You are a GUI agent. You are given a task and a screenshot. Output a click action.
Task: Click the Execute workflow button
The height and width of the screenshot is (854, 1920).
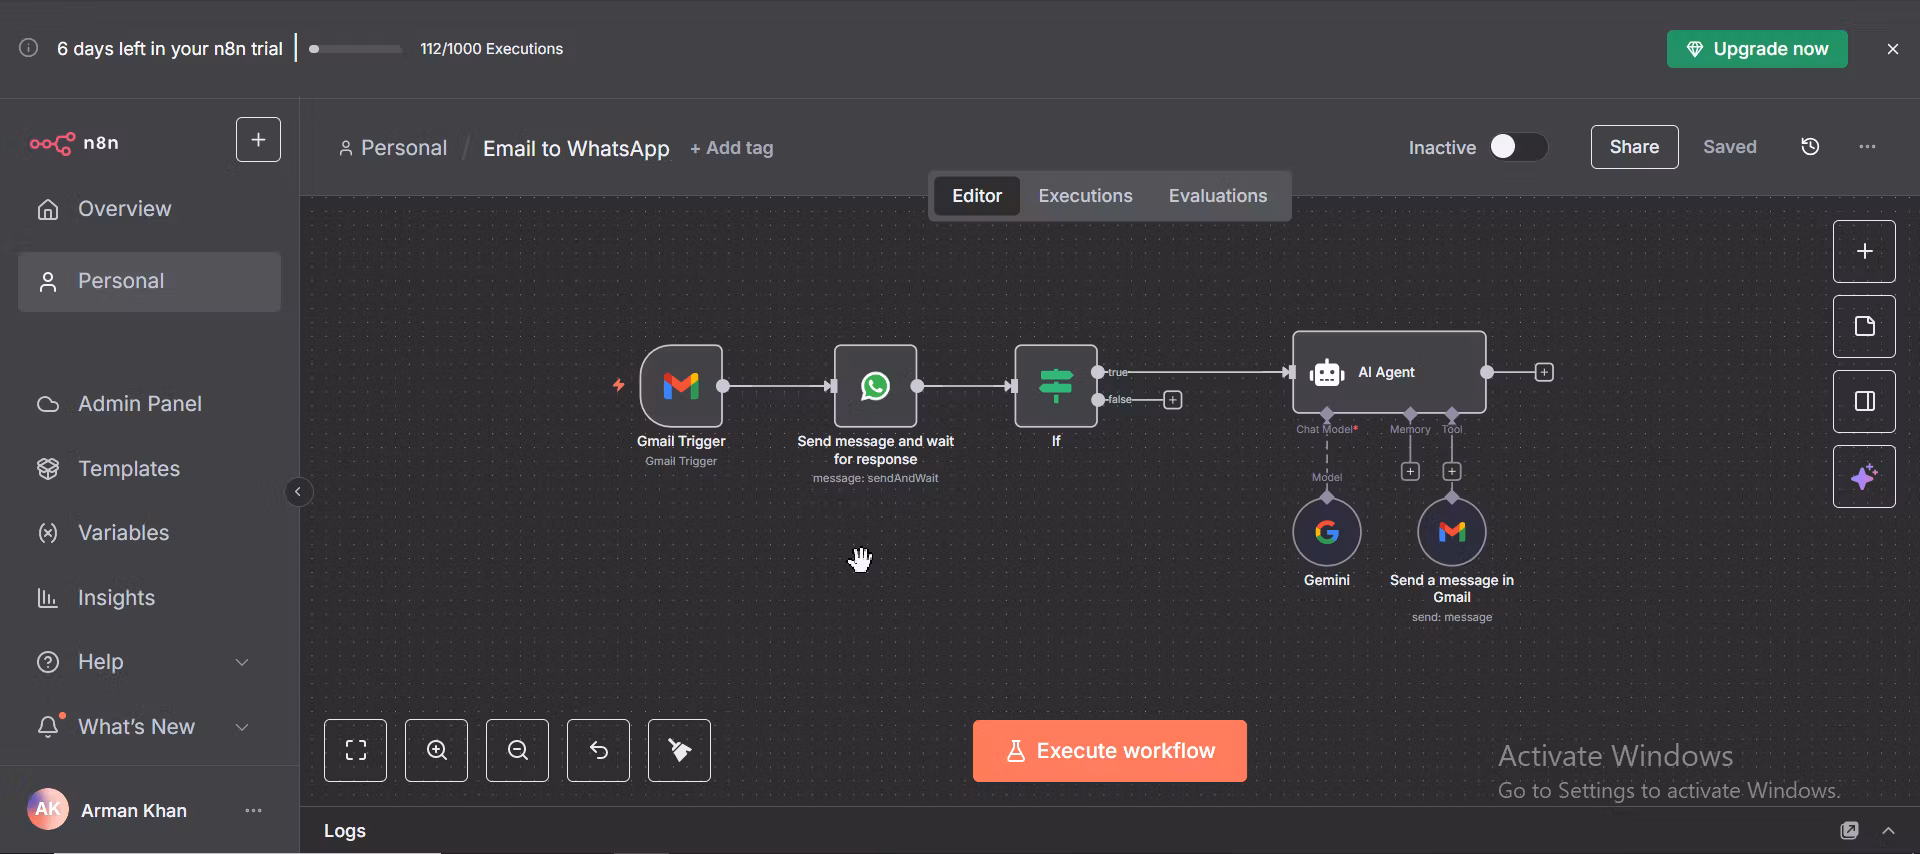coord(1109,751)
